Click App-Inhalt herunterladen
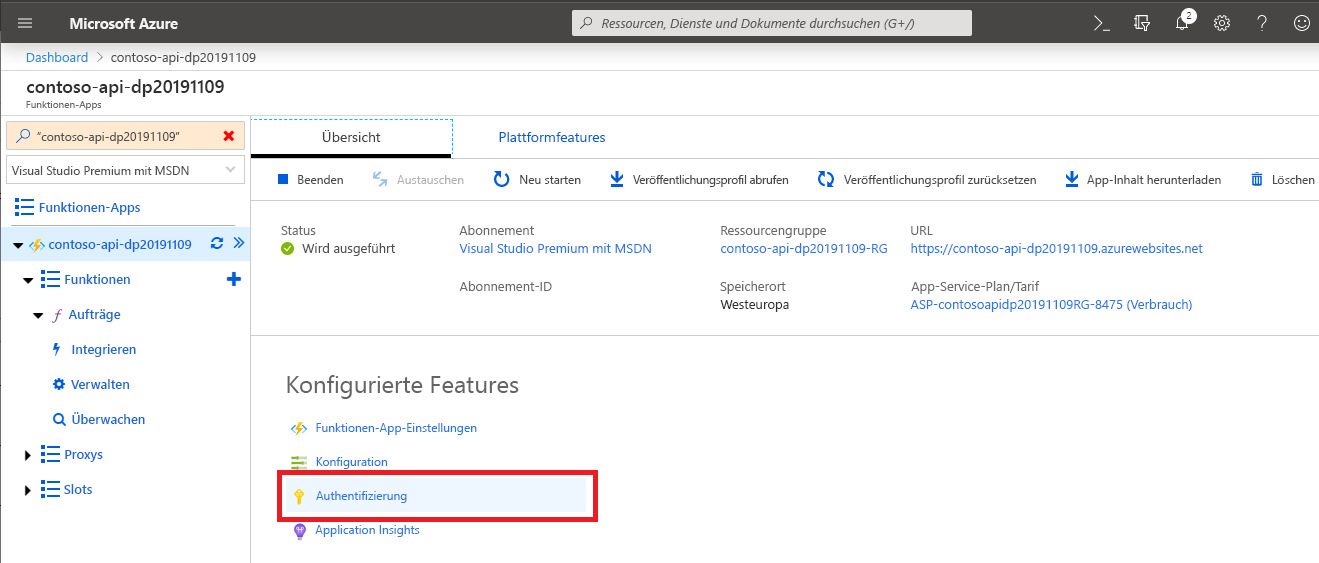The width and height of the screenshot is (1319, 563). coord(1142,180)
